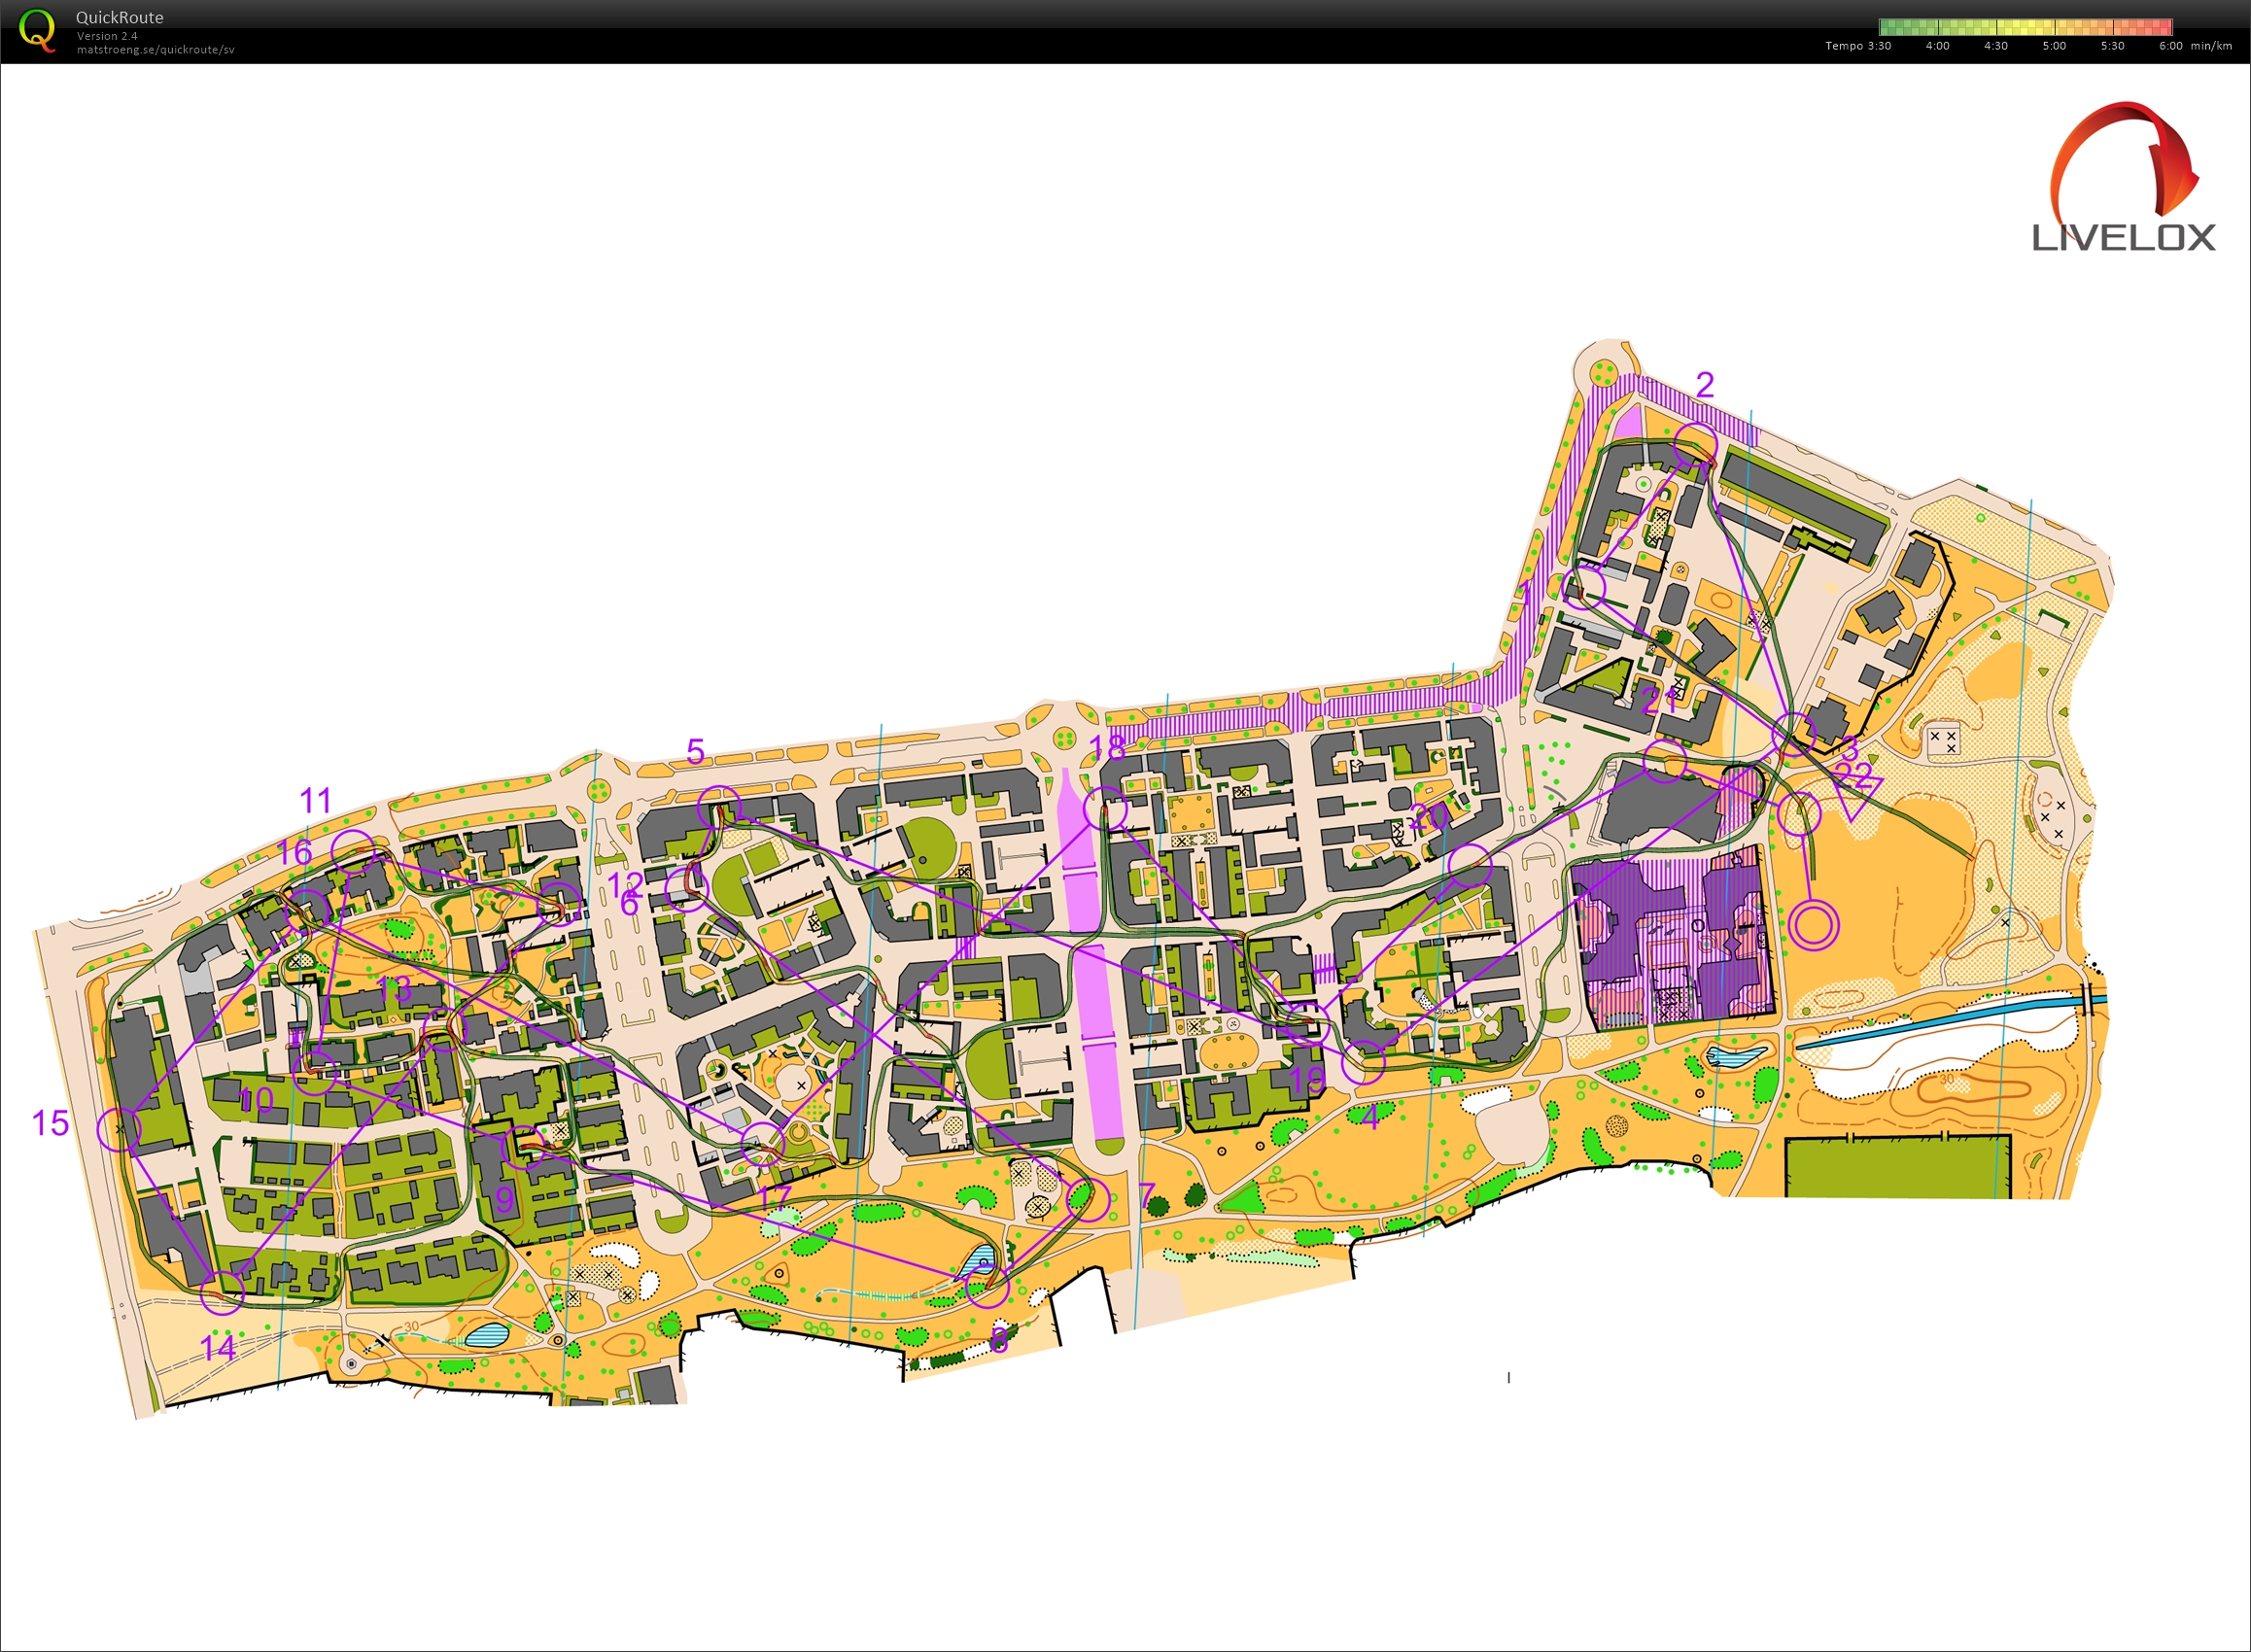The width and height of the screenshot is (2251, 1652).
Task: Click control number 14 label
Action: point(218,1348)
